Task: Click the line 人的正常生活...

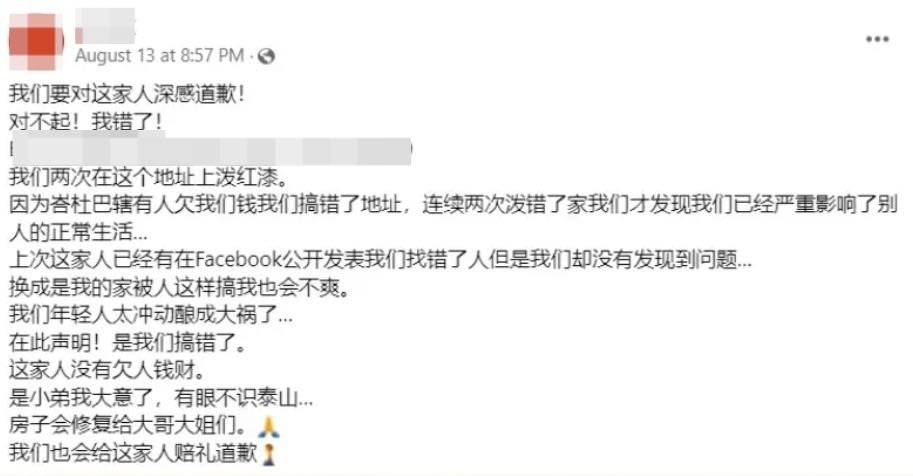Action: (x=79, y=232)
